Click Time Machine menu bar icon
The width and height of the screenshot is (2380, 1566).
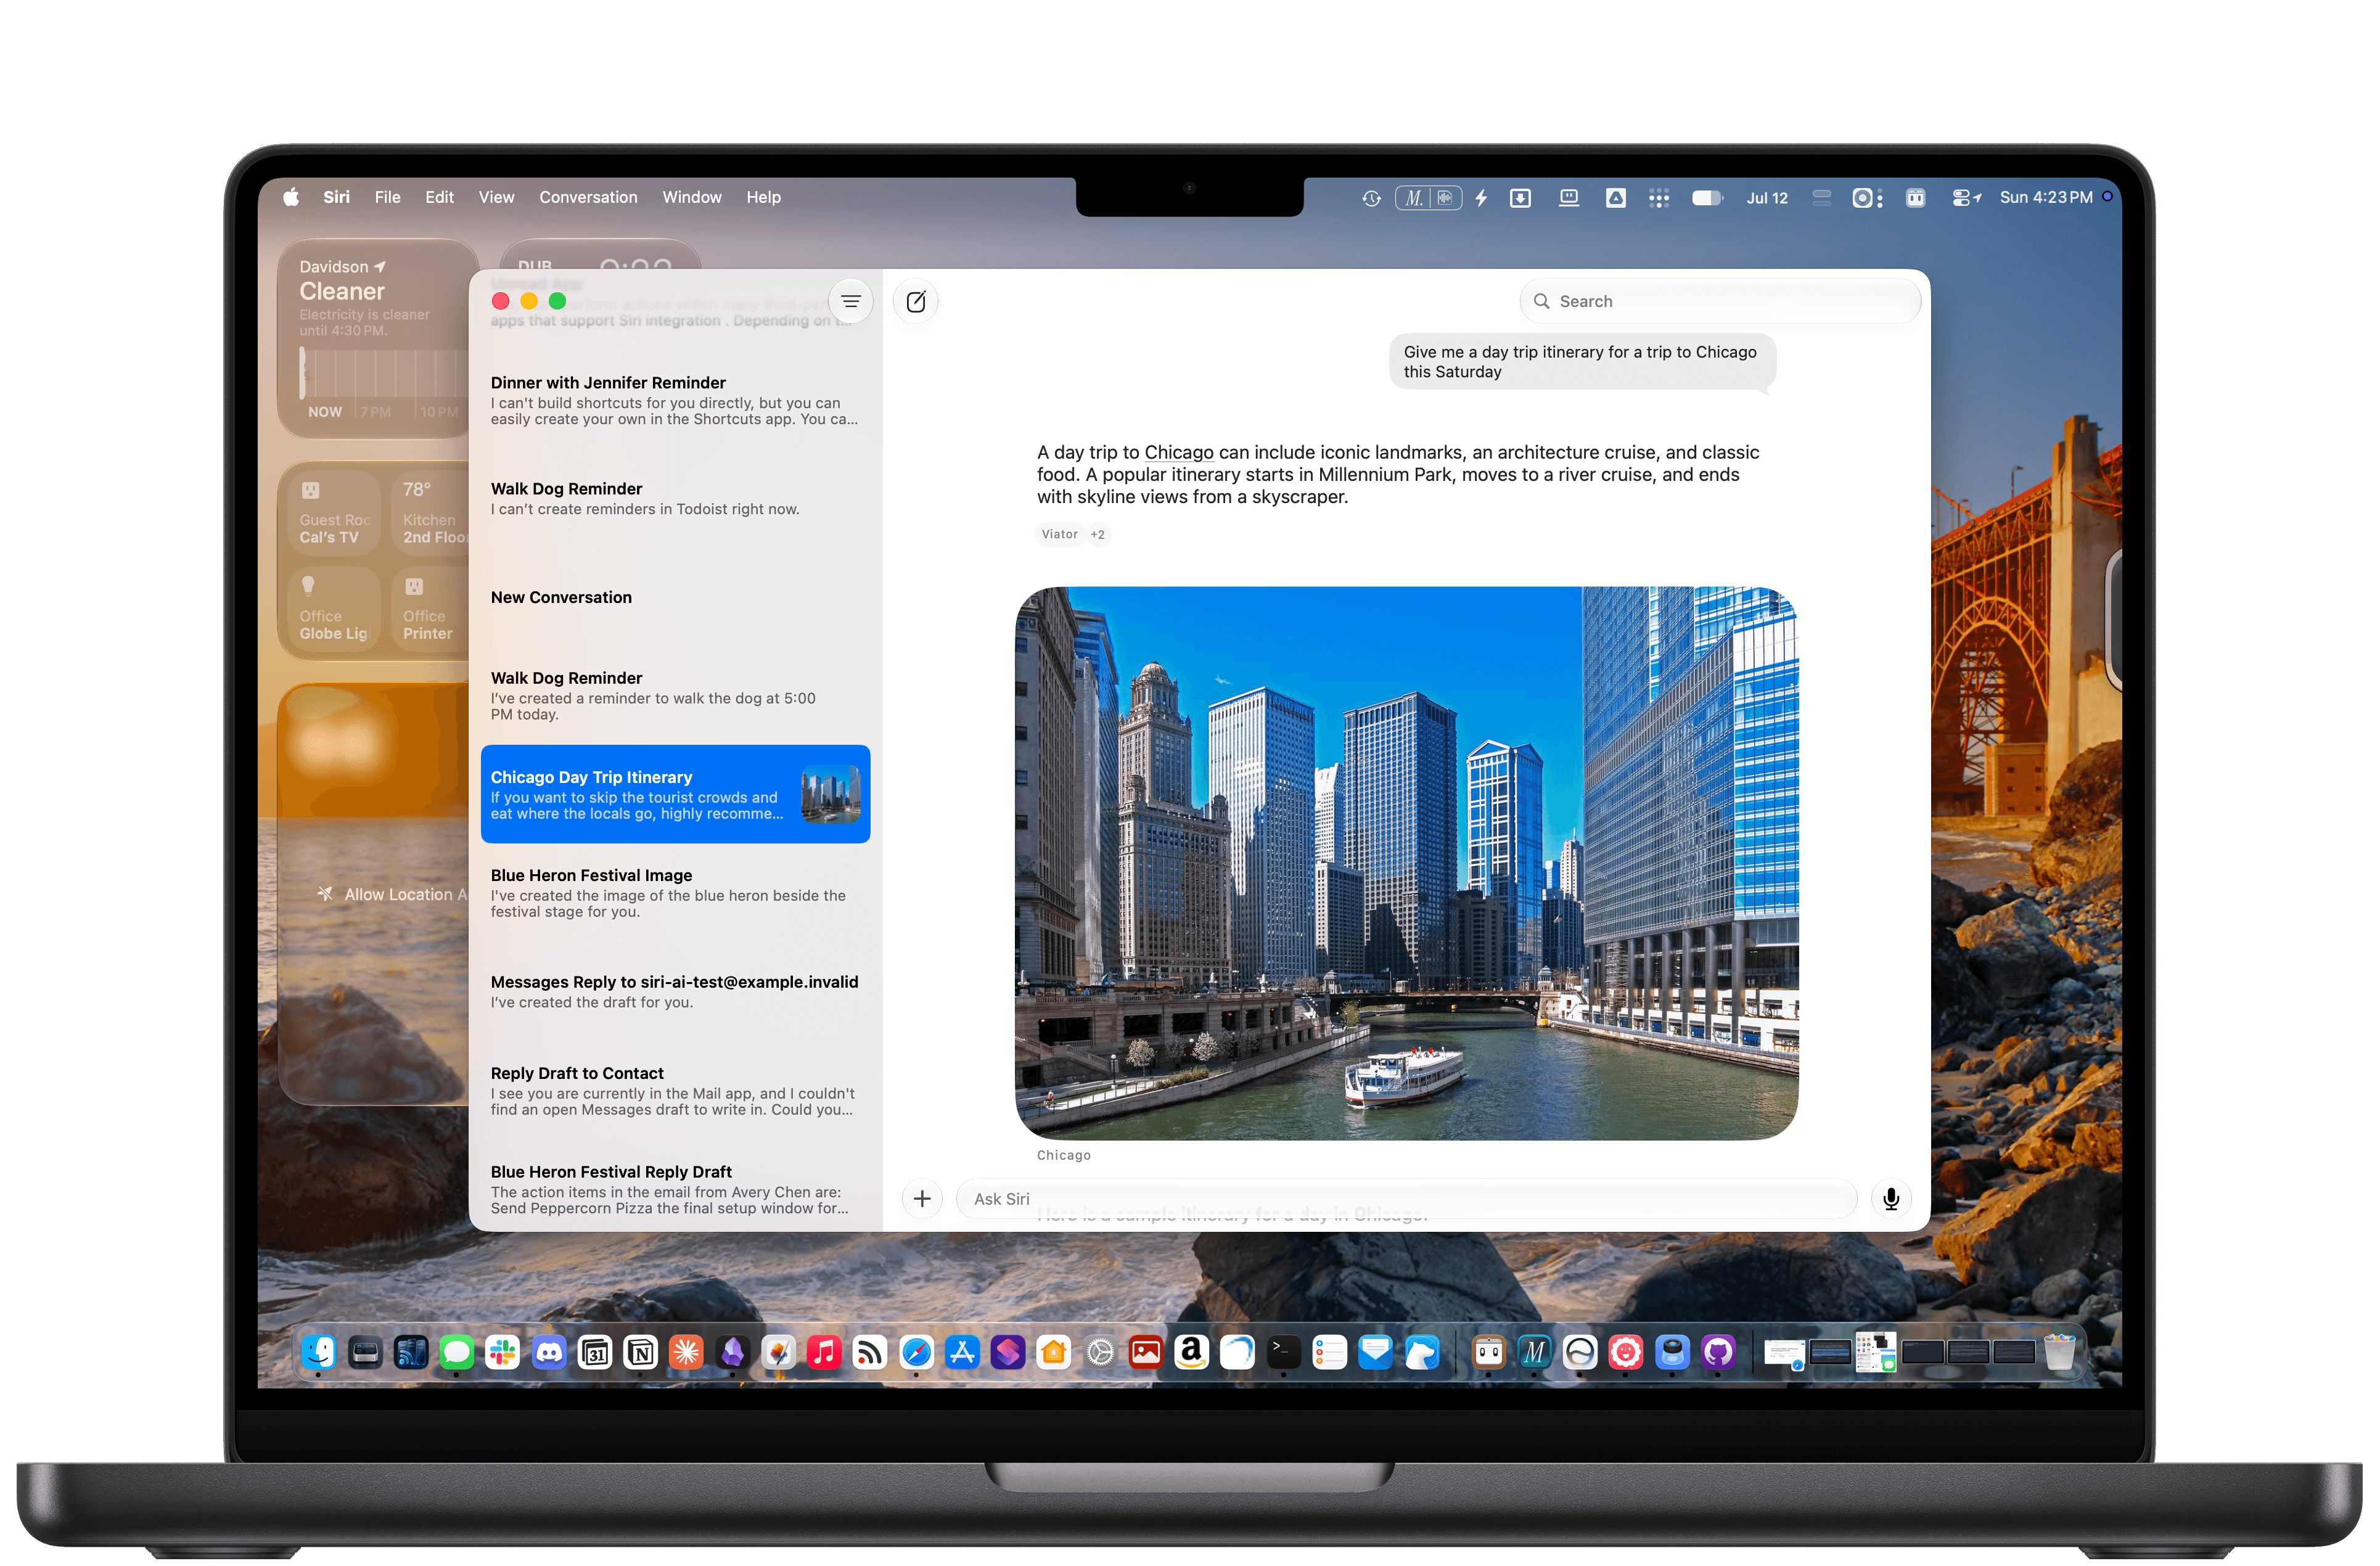coord(1371,198)
